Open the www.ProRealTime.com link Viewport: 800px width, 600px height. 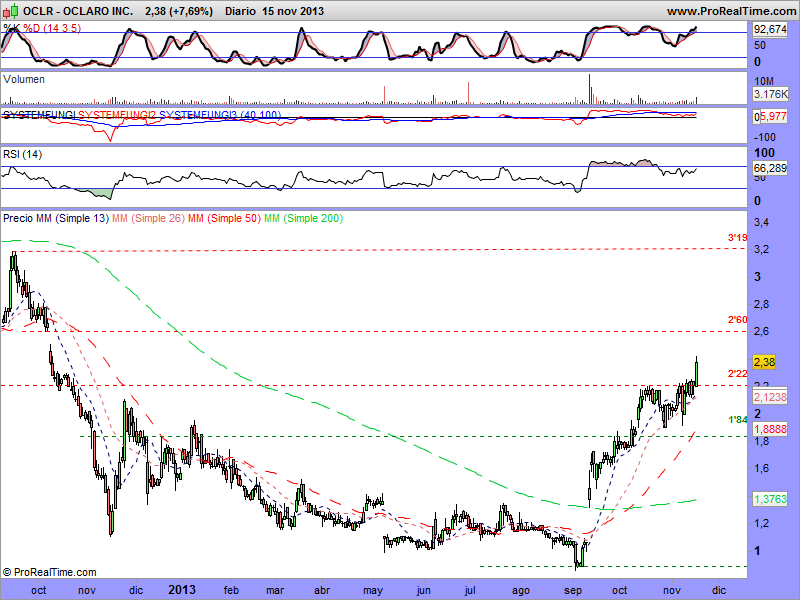(x=731, y=11)
